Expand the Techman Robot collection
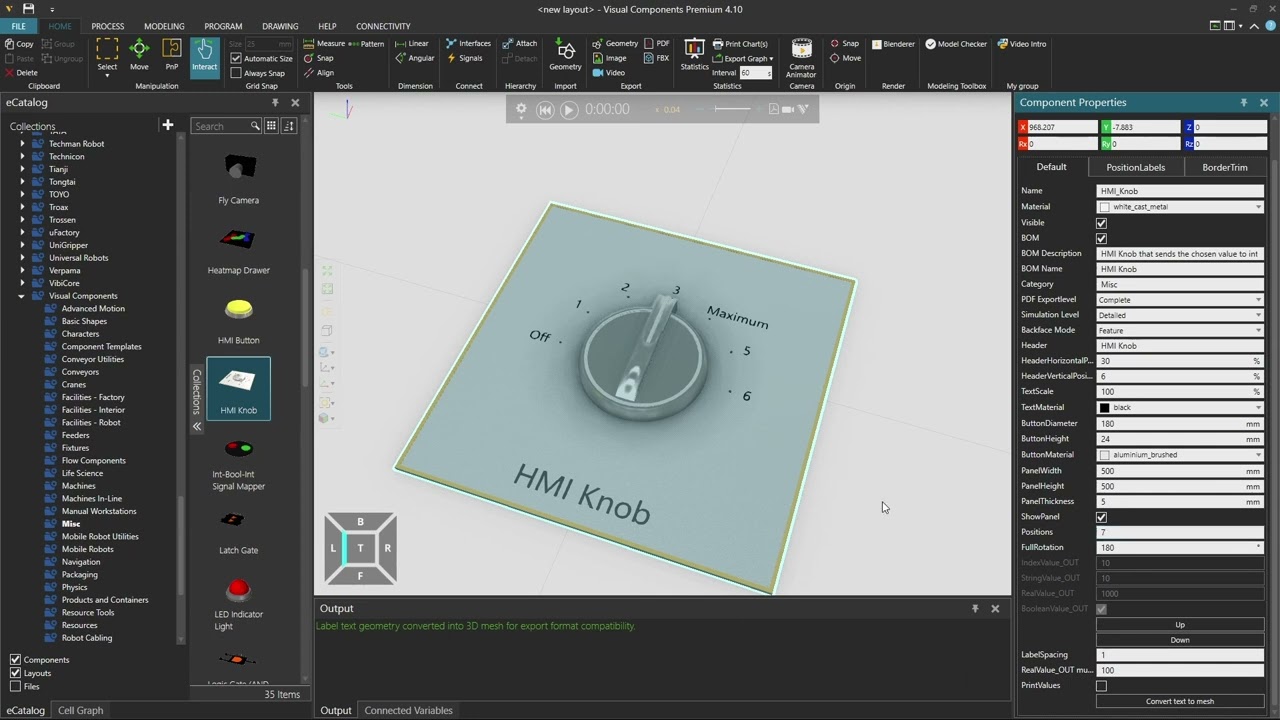1280x720 pixels. click(x=22, y=144)
